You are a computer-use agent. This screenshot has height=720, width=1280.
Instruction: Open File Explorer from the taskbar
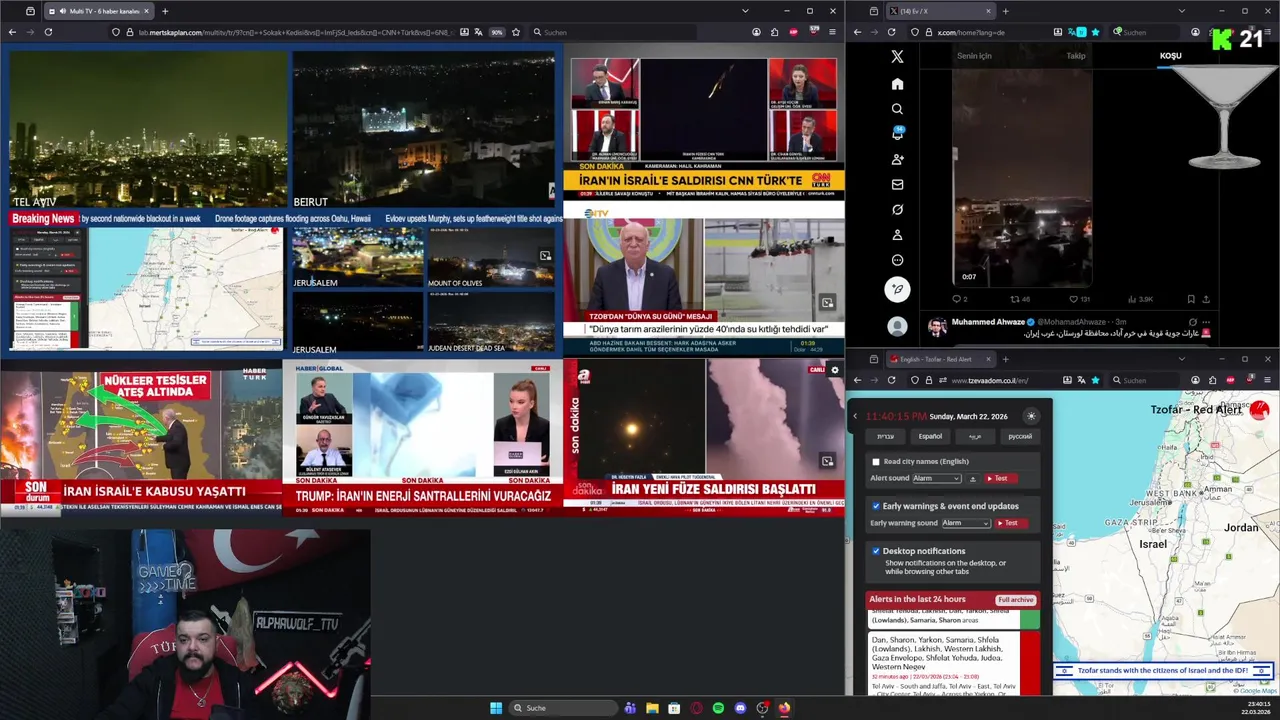click(x=652, y=708)
